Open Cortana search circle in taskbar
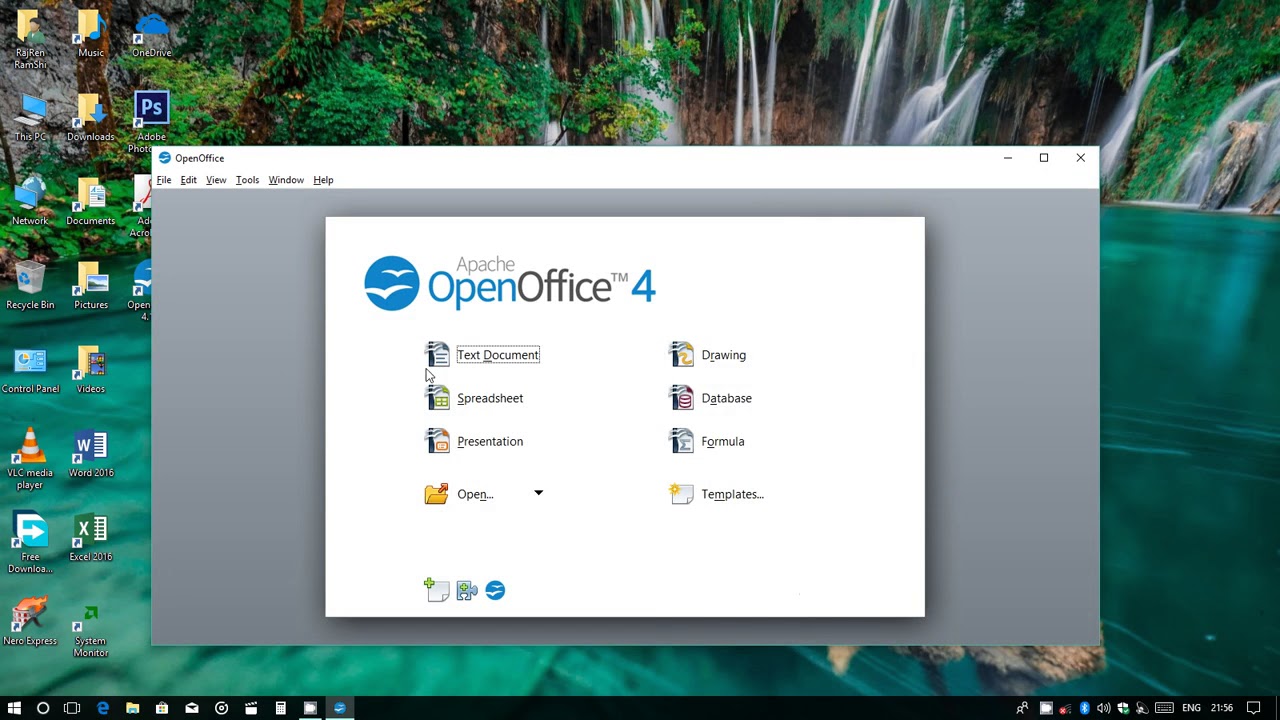The image size is (1280, 720). click(43, 708)
